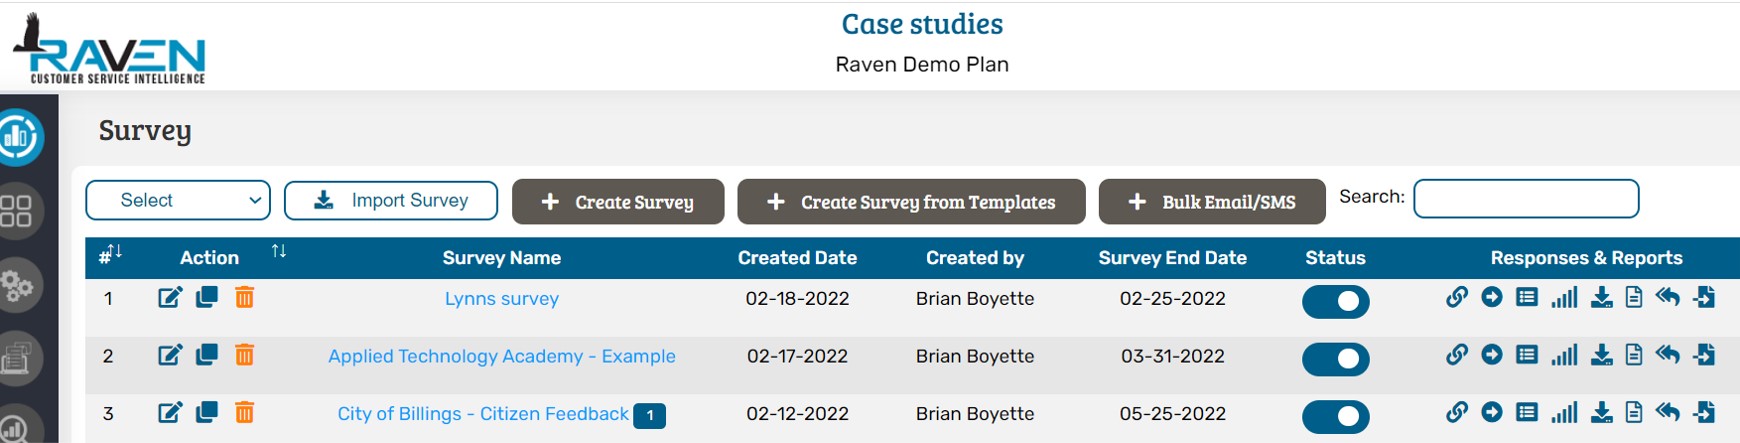Open the Select dropdown
The width and height of the screenshot is (1740, 443).
click(x=178, y=200)
